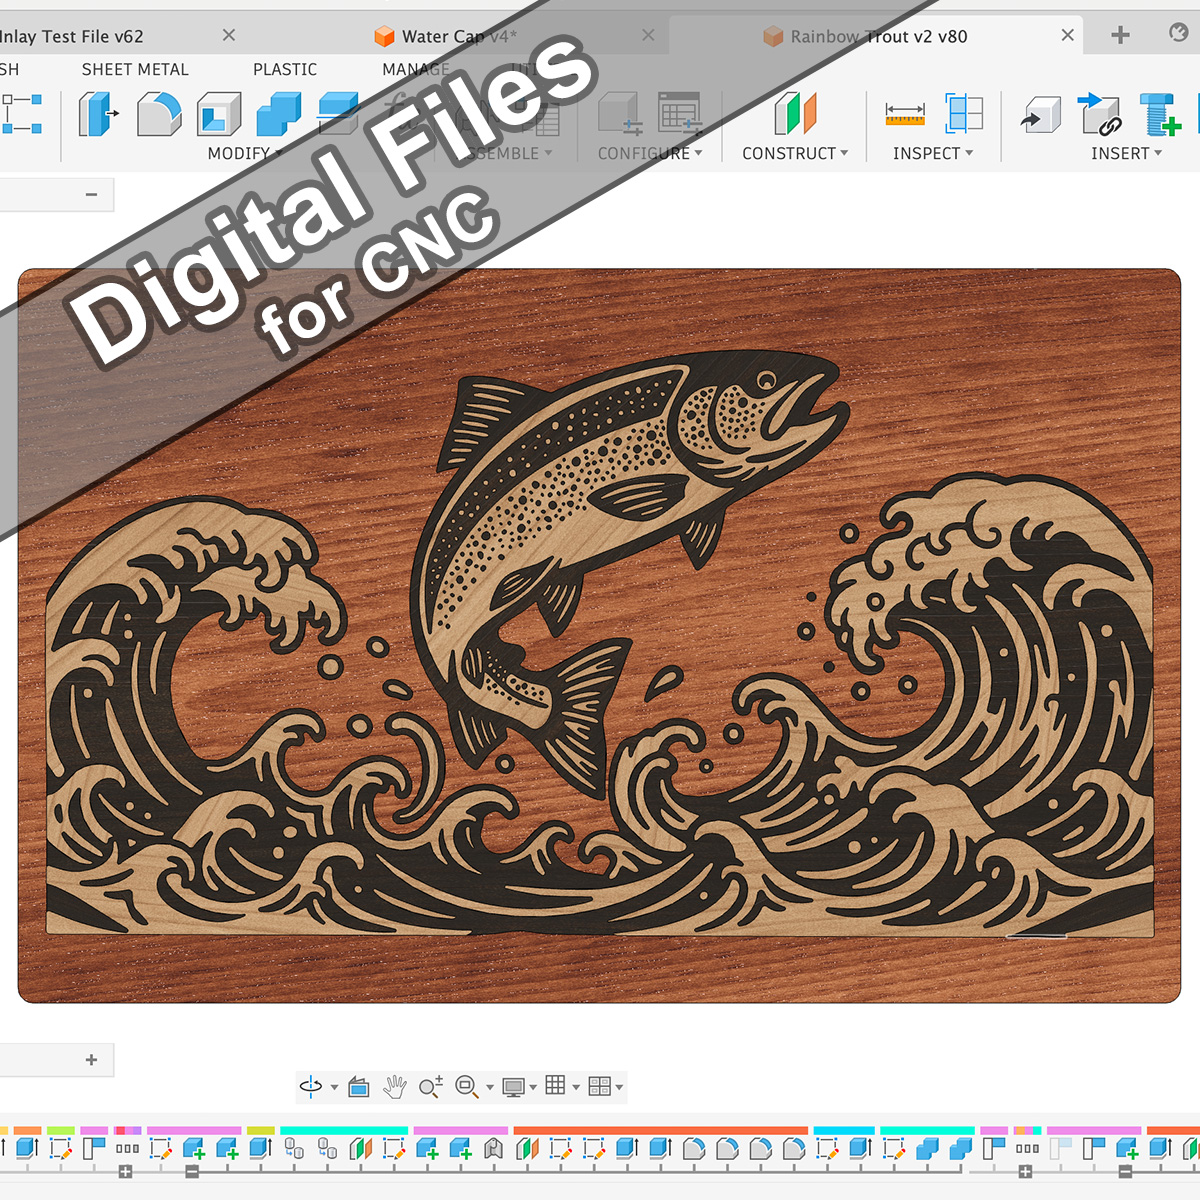The image size is (1200, 1200).
Task: Switch to the SHEET METAL tab
Action: (135, 69)
